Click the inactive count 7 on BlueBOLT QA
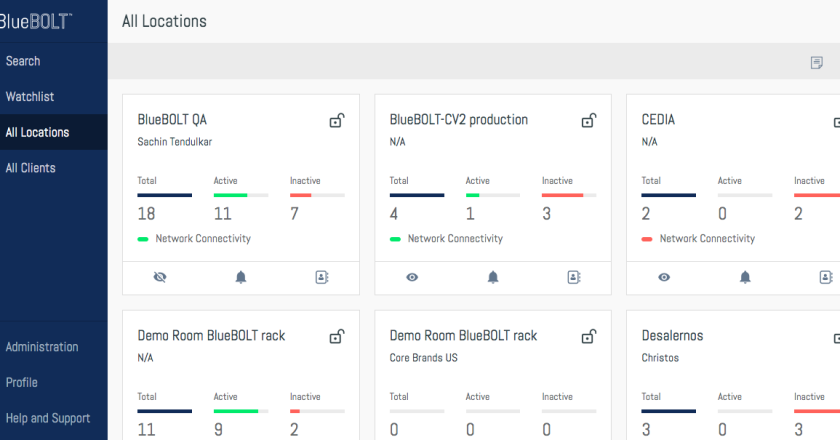This screenshot has height=440, width=840. pyautogui.click(x=294, y=214)
